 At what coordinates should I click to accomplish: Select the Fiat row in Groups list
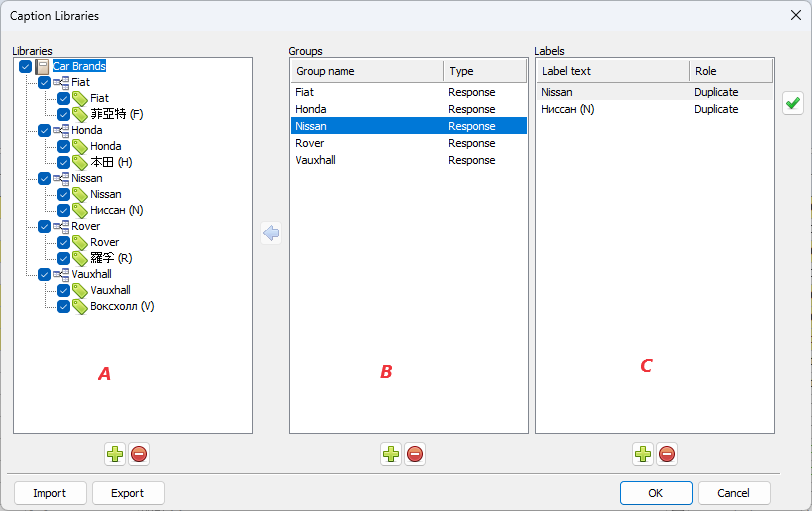(409, 92)
